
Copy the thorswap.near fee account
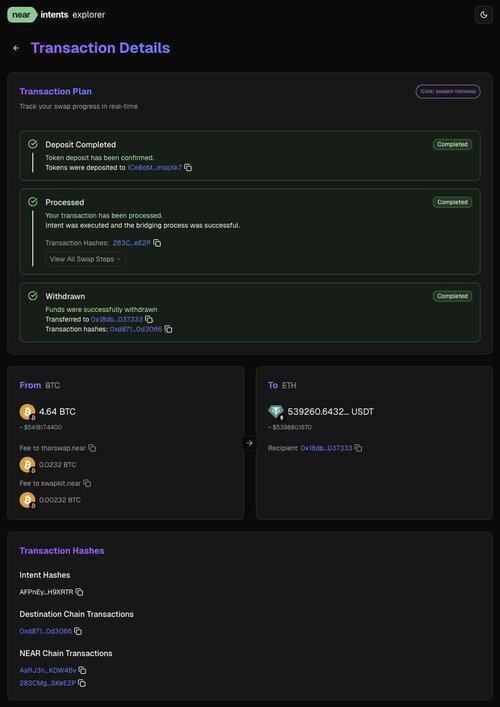click(92, 448)
